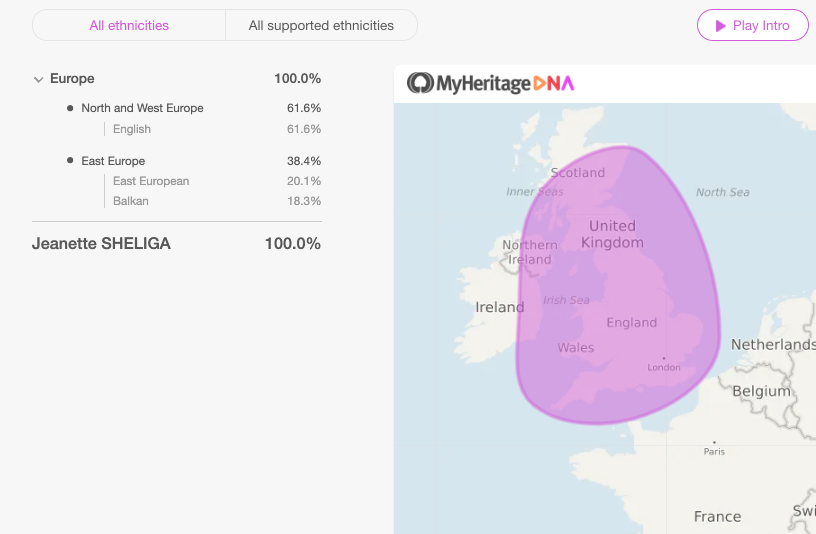The height and width of the screenshot is (534, 816).
Task: Click the play triangle icon in Play Intro
Action: 720,26
